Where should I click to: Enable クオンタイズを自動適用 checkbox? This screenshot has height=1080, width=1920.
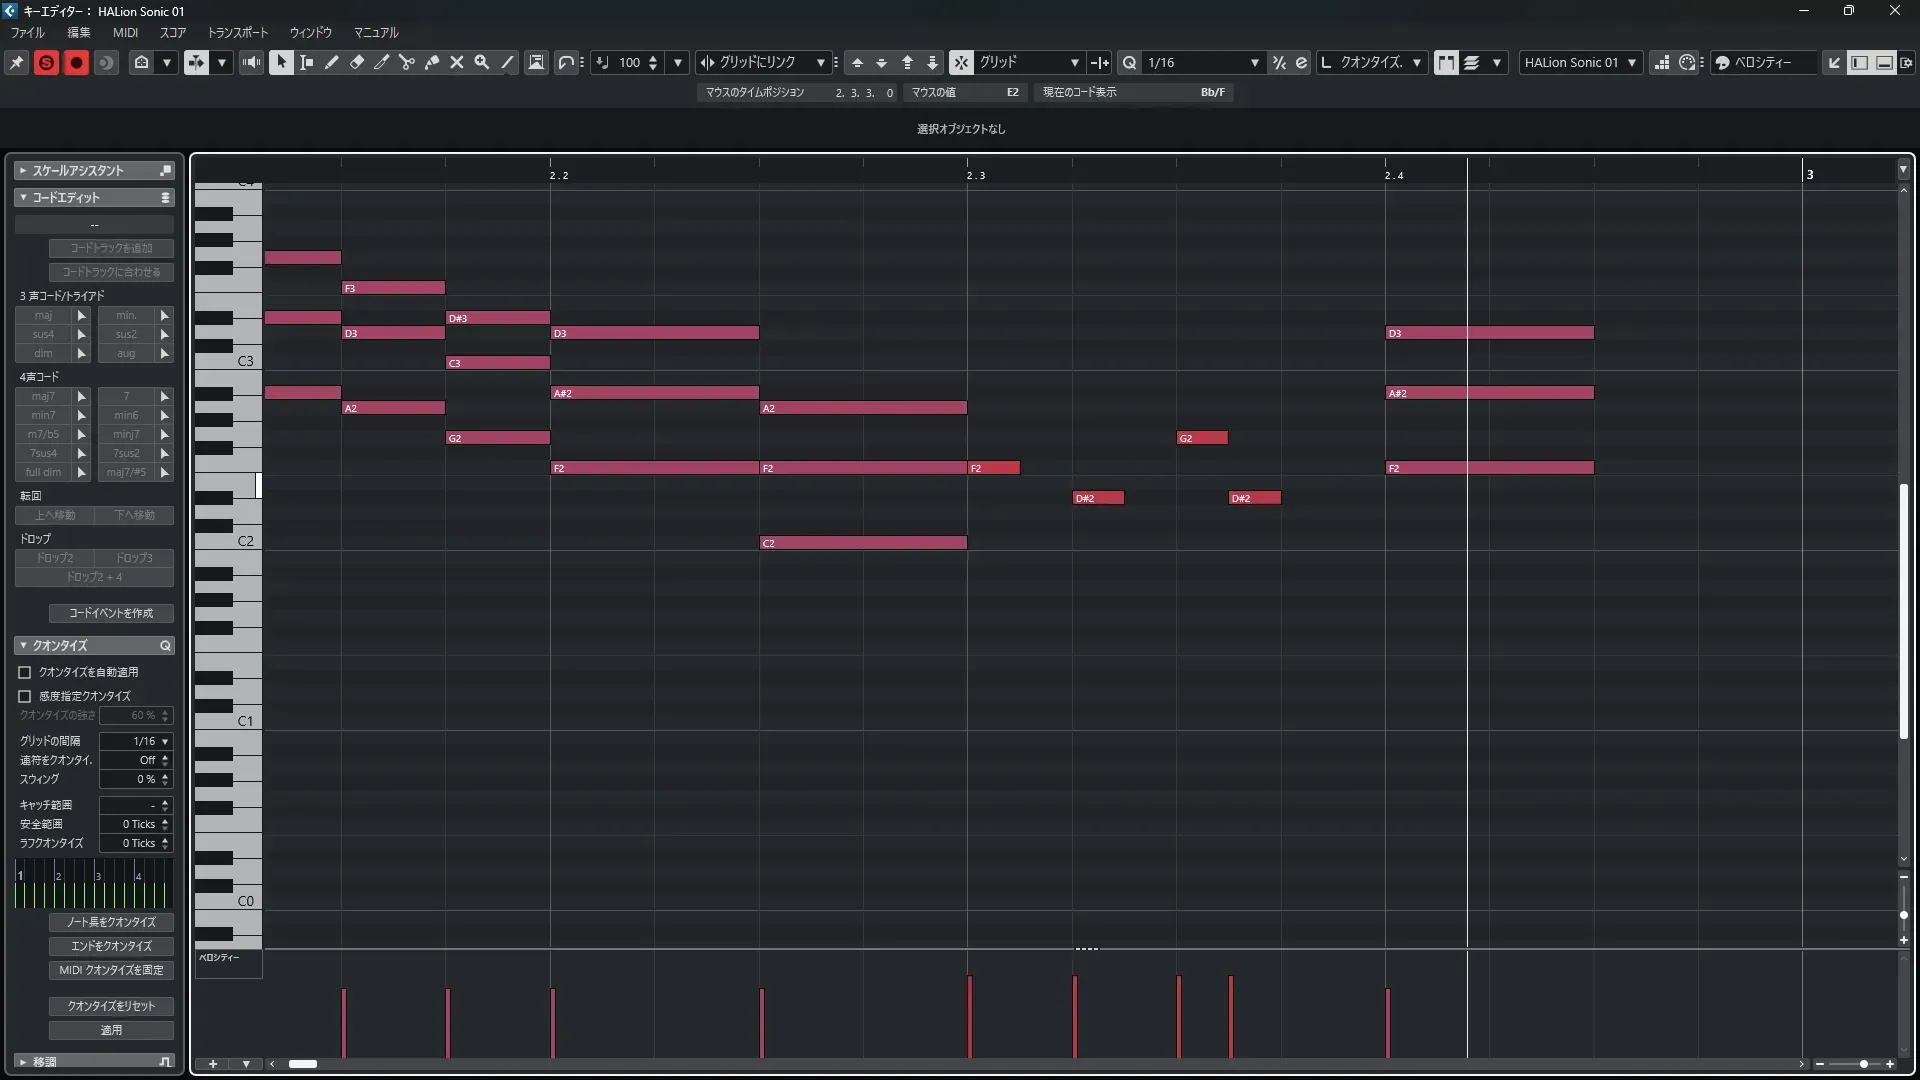pyautogui.click(x=25, y=672)
